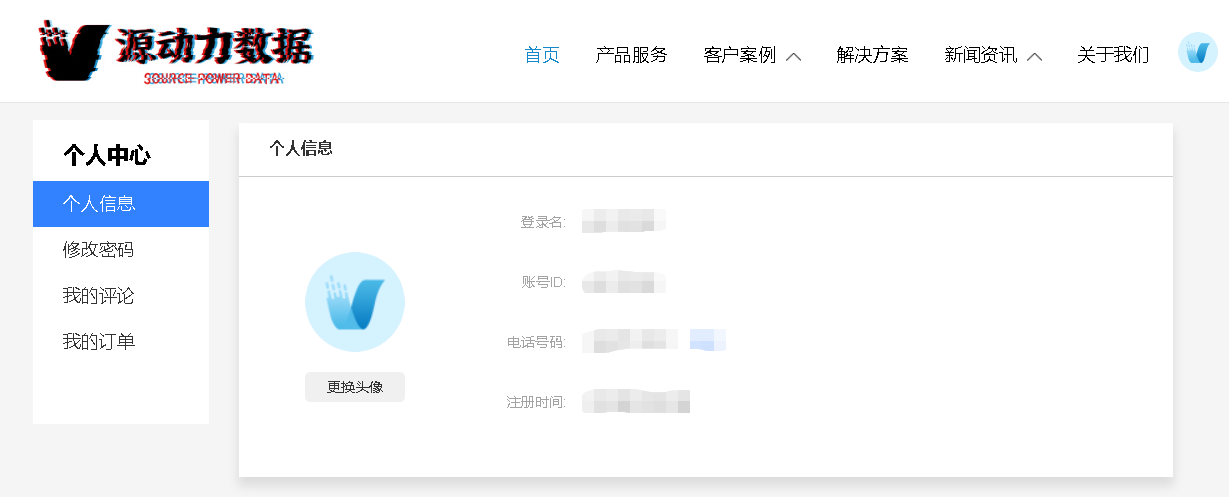Expand the 客户案例 dropdown chevron
This screenshot has width=1229, height=497.
coord(794,57)
